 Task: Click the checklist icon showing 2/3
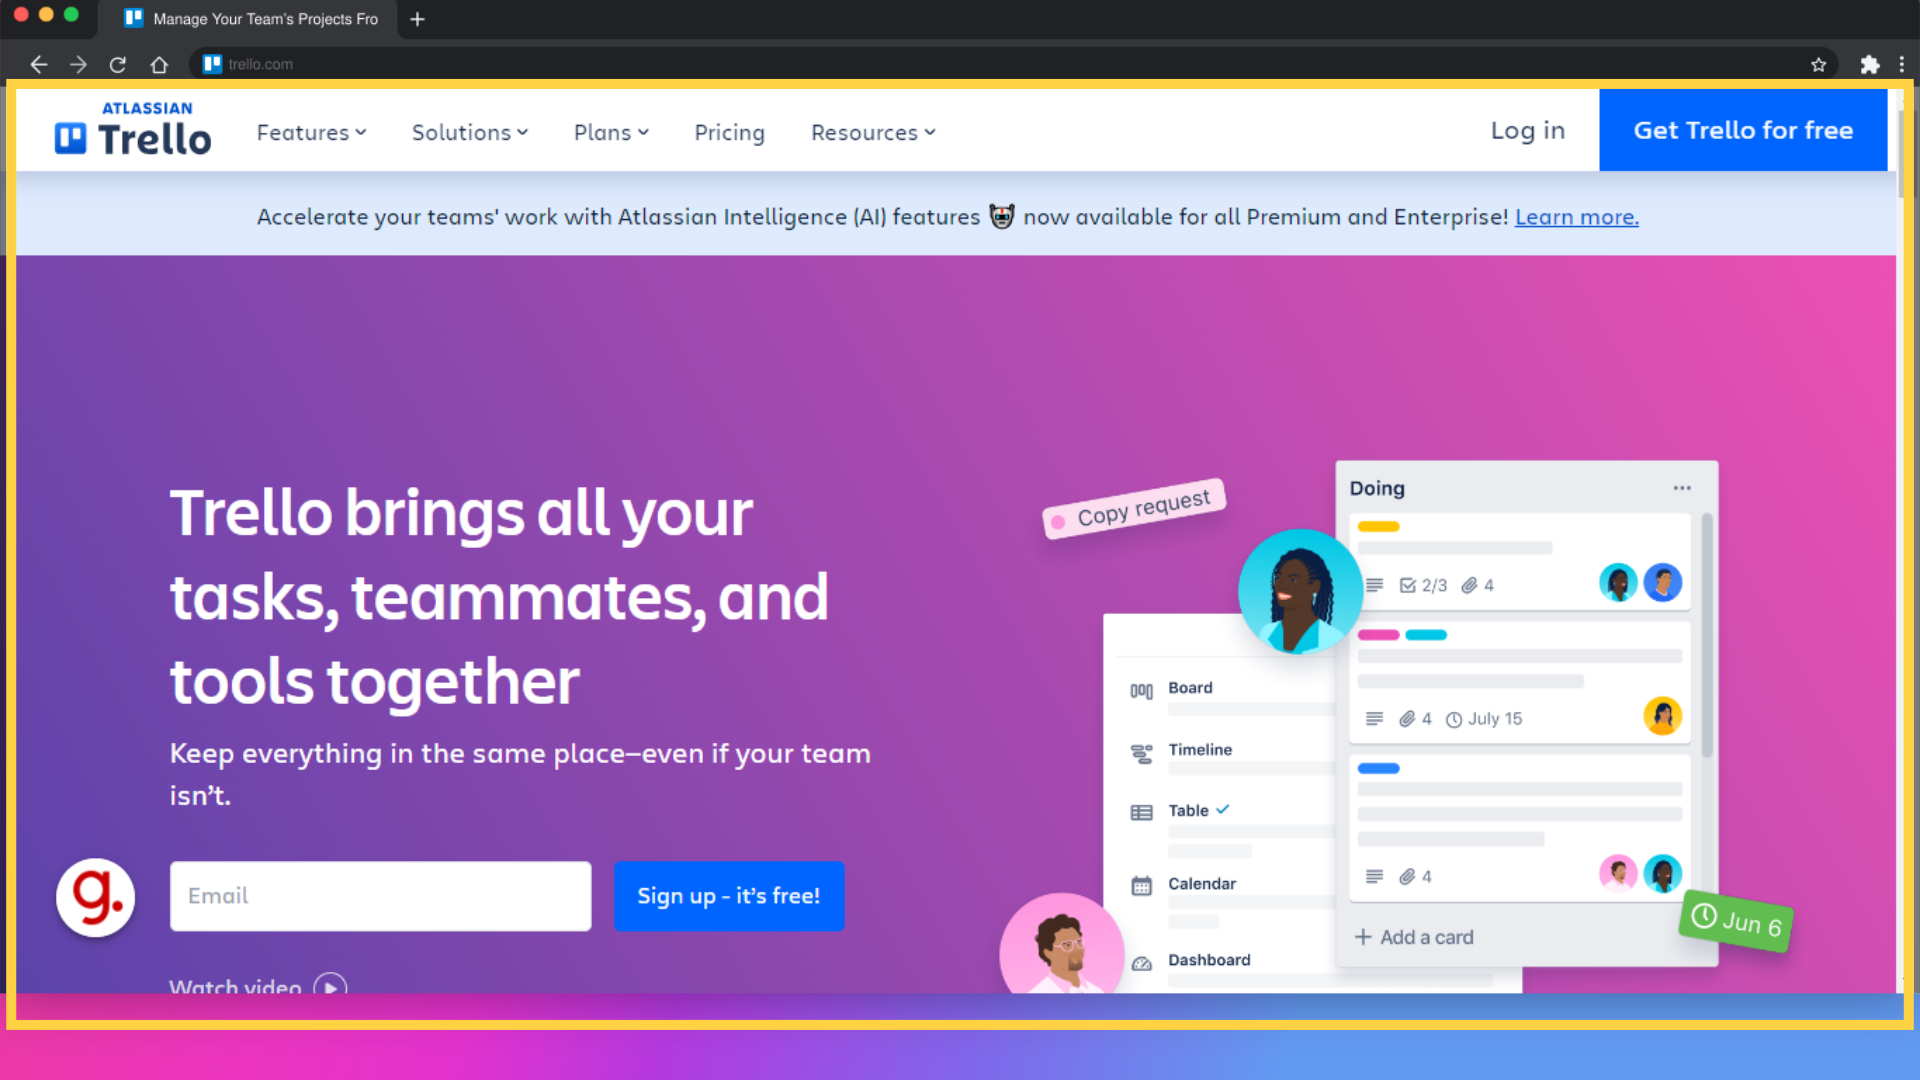click(x=1408, y=585)
